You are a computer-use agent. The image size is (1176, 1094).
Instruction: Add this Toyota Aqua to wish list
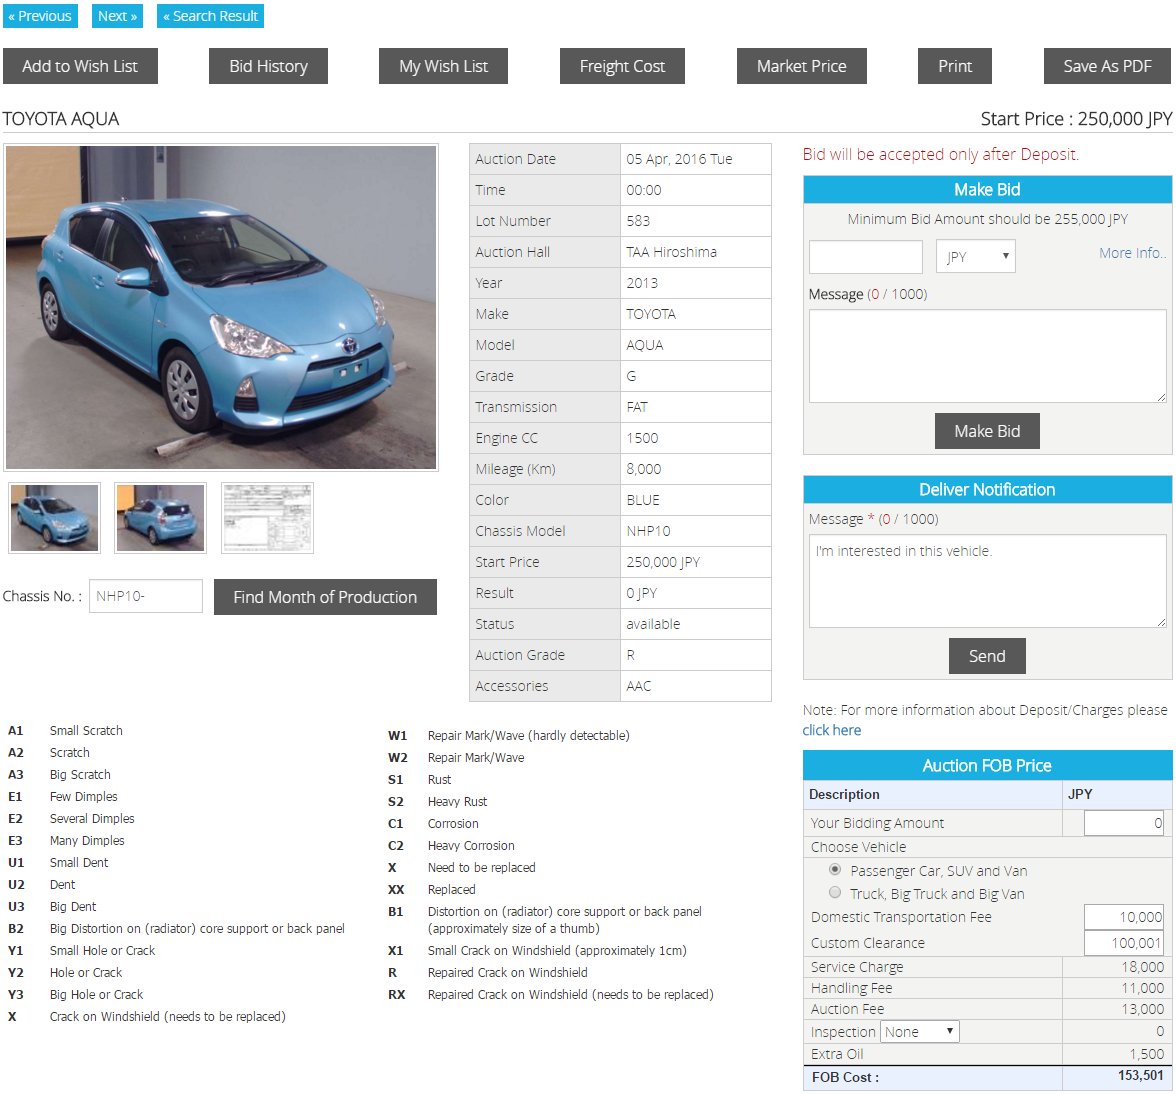[80, 66]
